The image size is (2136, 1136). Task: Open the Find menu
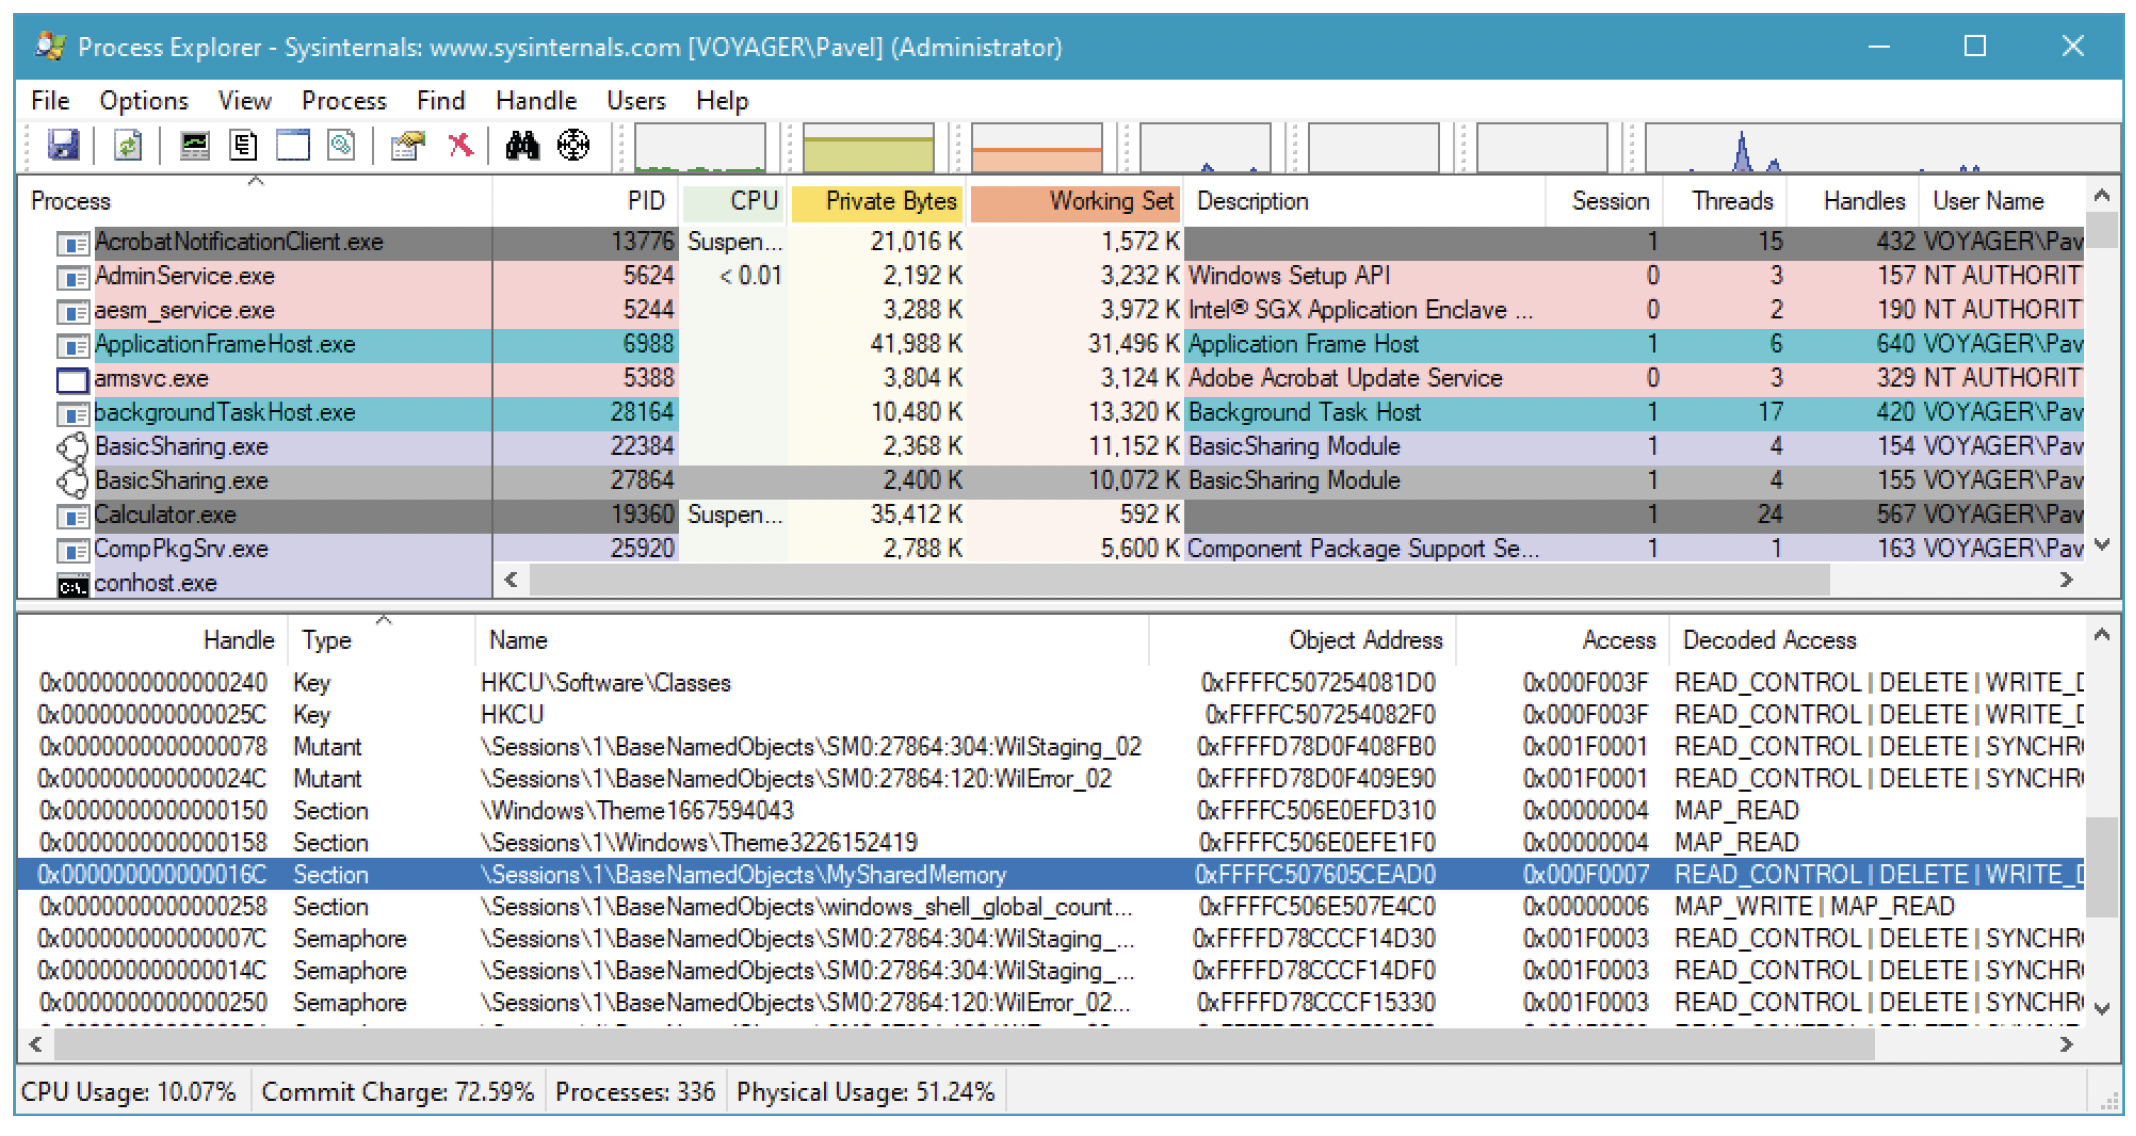(441, 101)
